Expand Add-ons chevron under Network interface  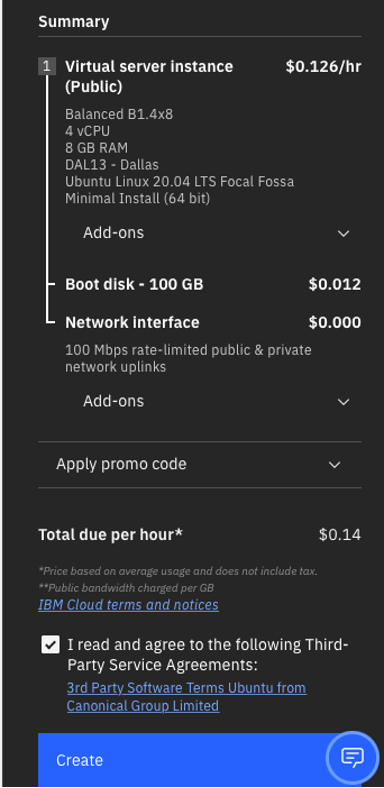point(344,402)
